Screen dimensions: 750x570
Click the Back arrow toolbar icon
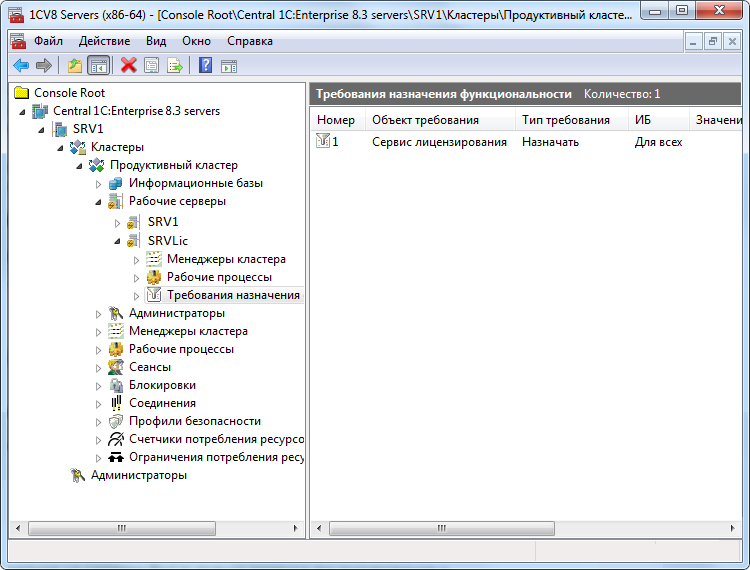tap(20, 65)
